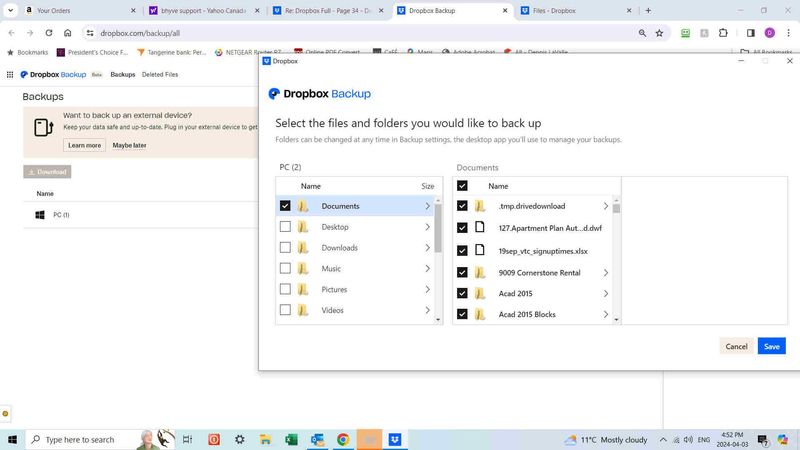Click the Cancel button
Screen dimensions: 800x450
tap(736, 346)
